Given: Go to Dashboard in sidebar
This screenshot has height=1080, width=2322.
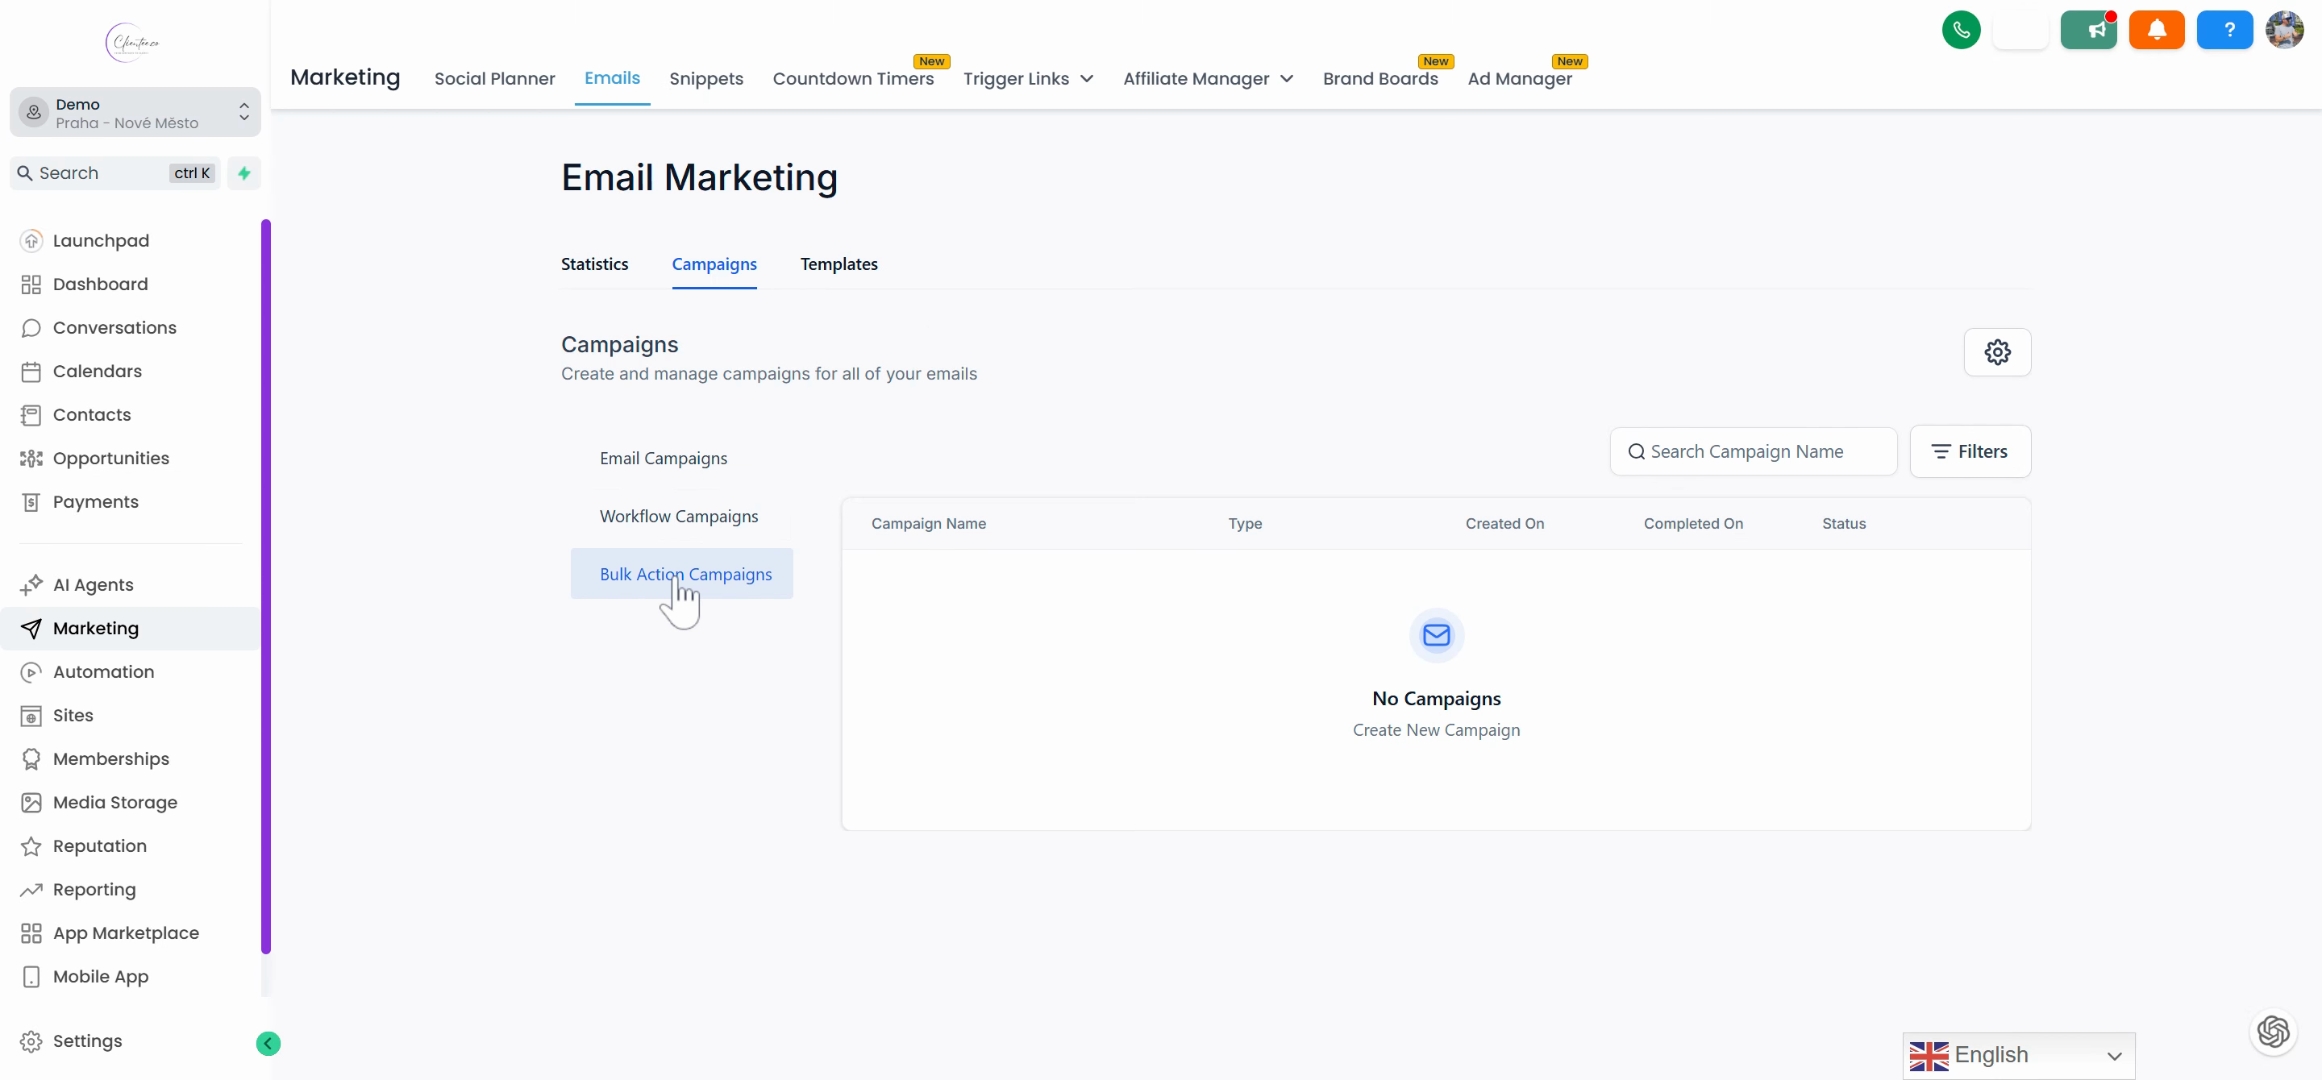Looking at the screenshot, I should tap(100, 284).
